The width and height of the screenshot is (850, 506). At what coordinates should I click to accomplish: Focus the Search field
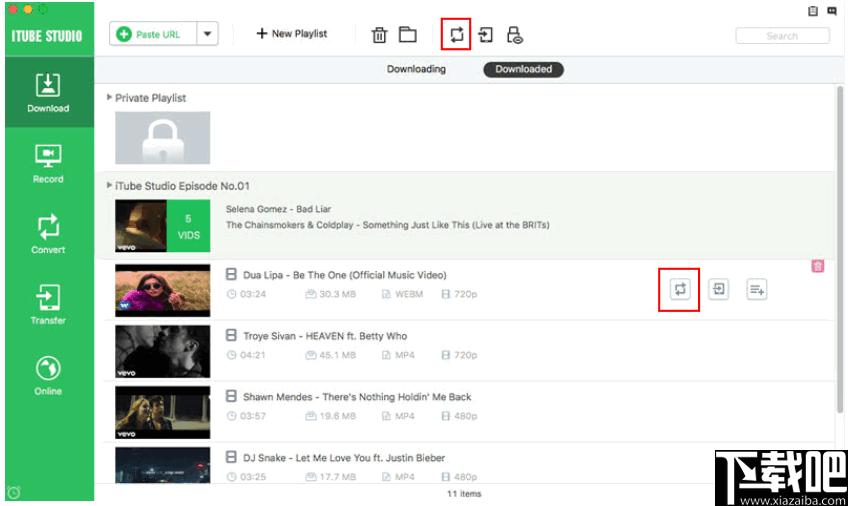pos(782,36)
